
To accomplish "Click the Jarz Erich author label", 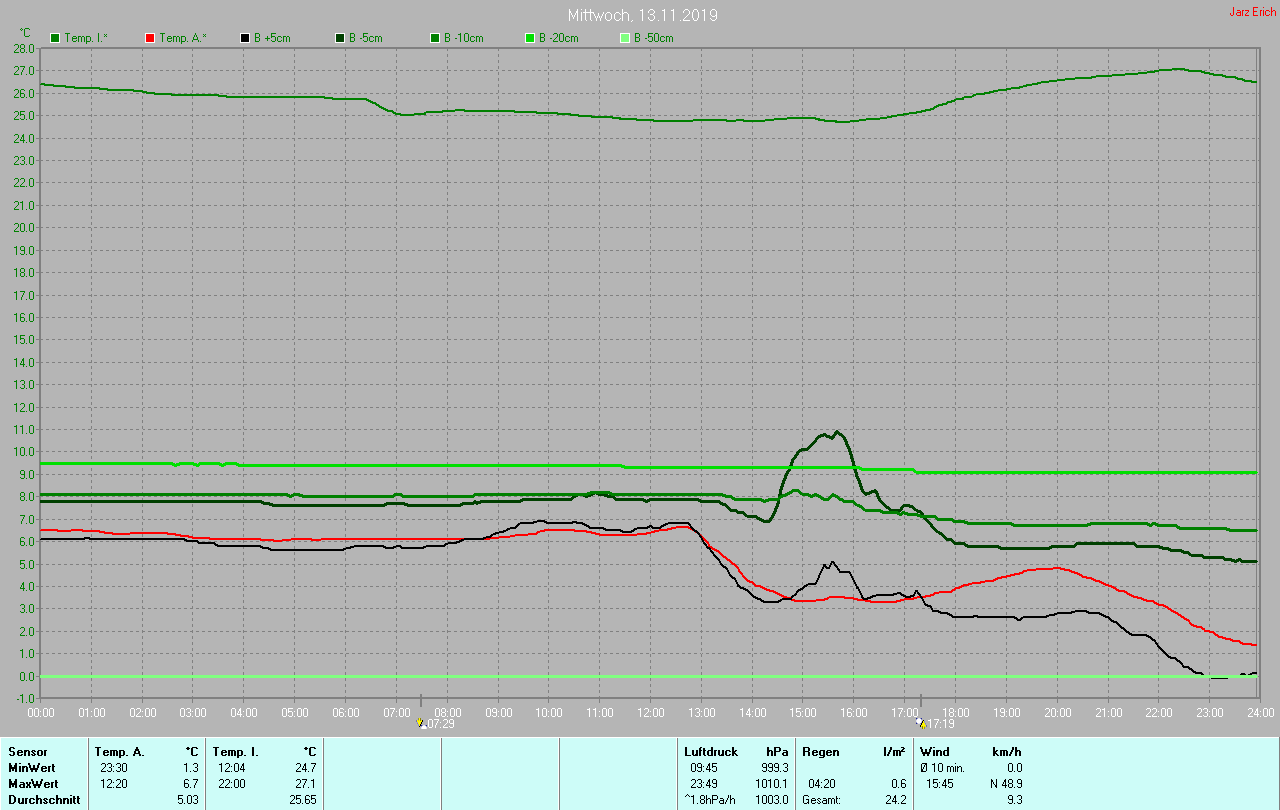I will pos(1252,12).
